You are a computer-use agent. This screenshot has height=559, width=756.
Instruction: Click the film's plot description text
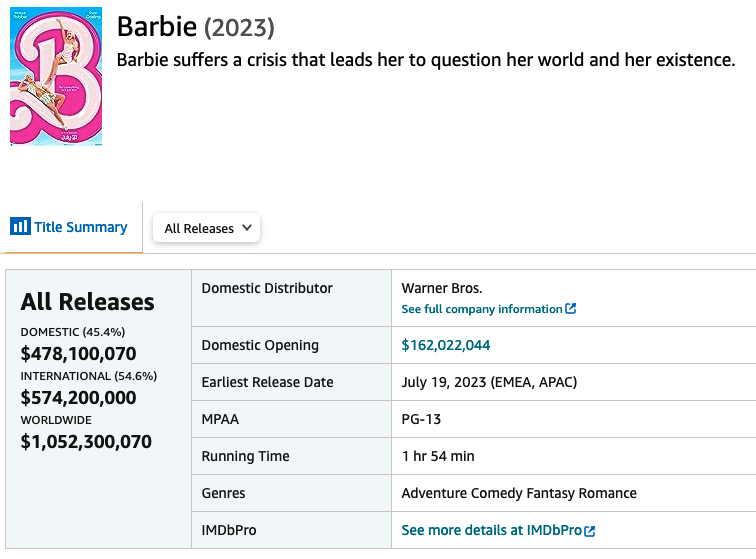click(x=426, y=60)
